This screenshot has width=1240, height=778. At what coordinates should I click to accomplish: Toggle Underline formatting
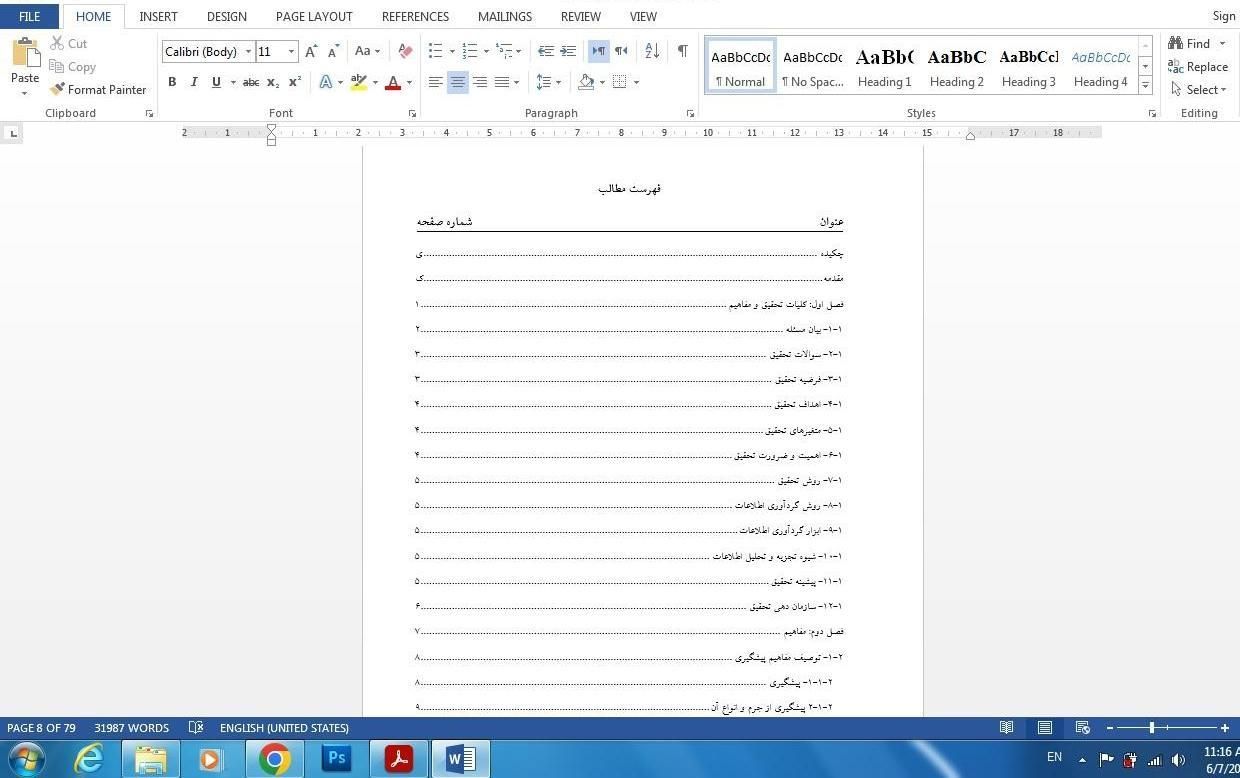point(216,82)
